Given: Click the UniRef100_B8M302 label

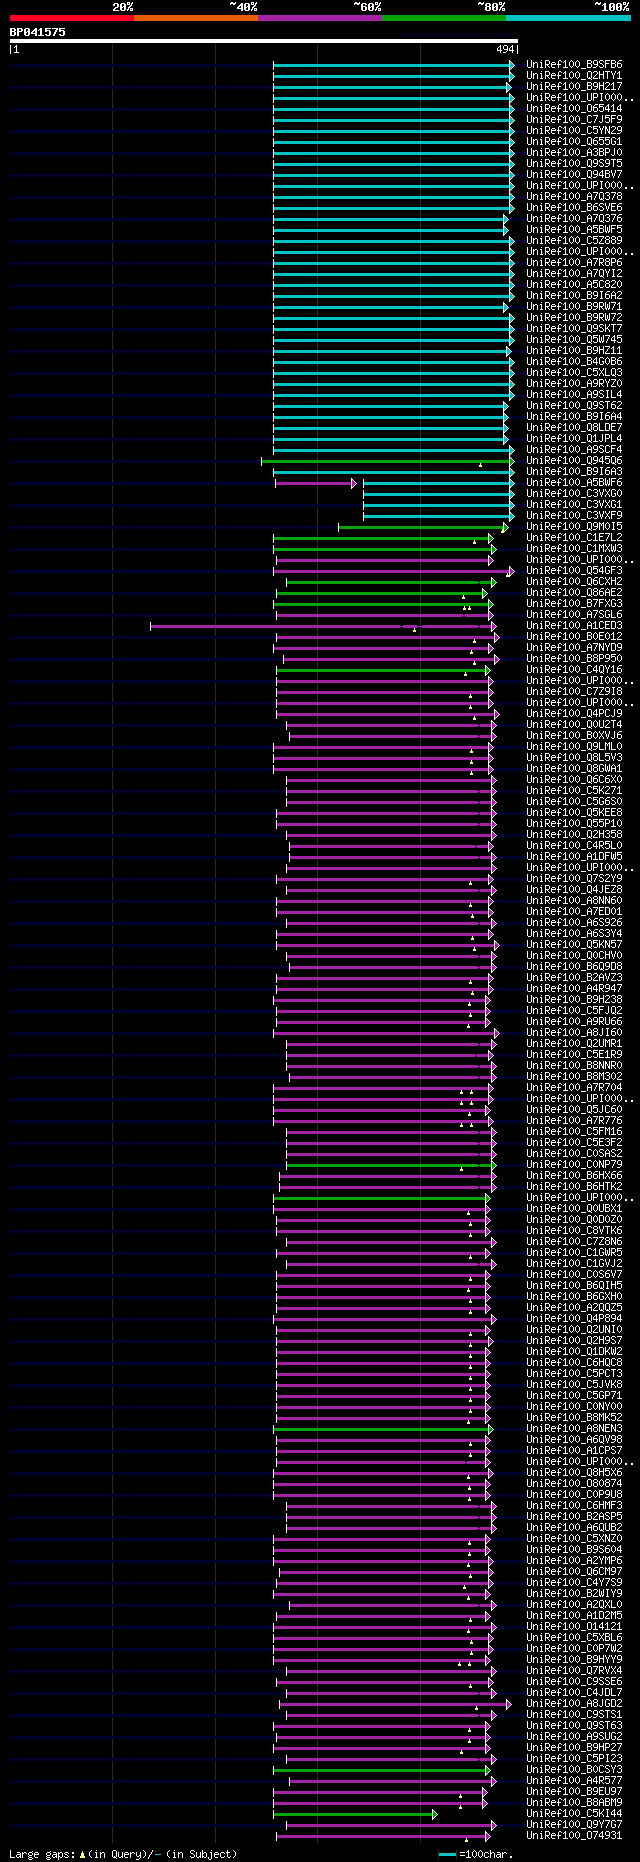Looking at the screenshot, I should click(574, 1077).
